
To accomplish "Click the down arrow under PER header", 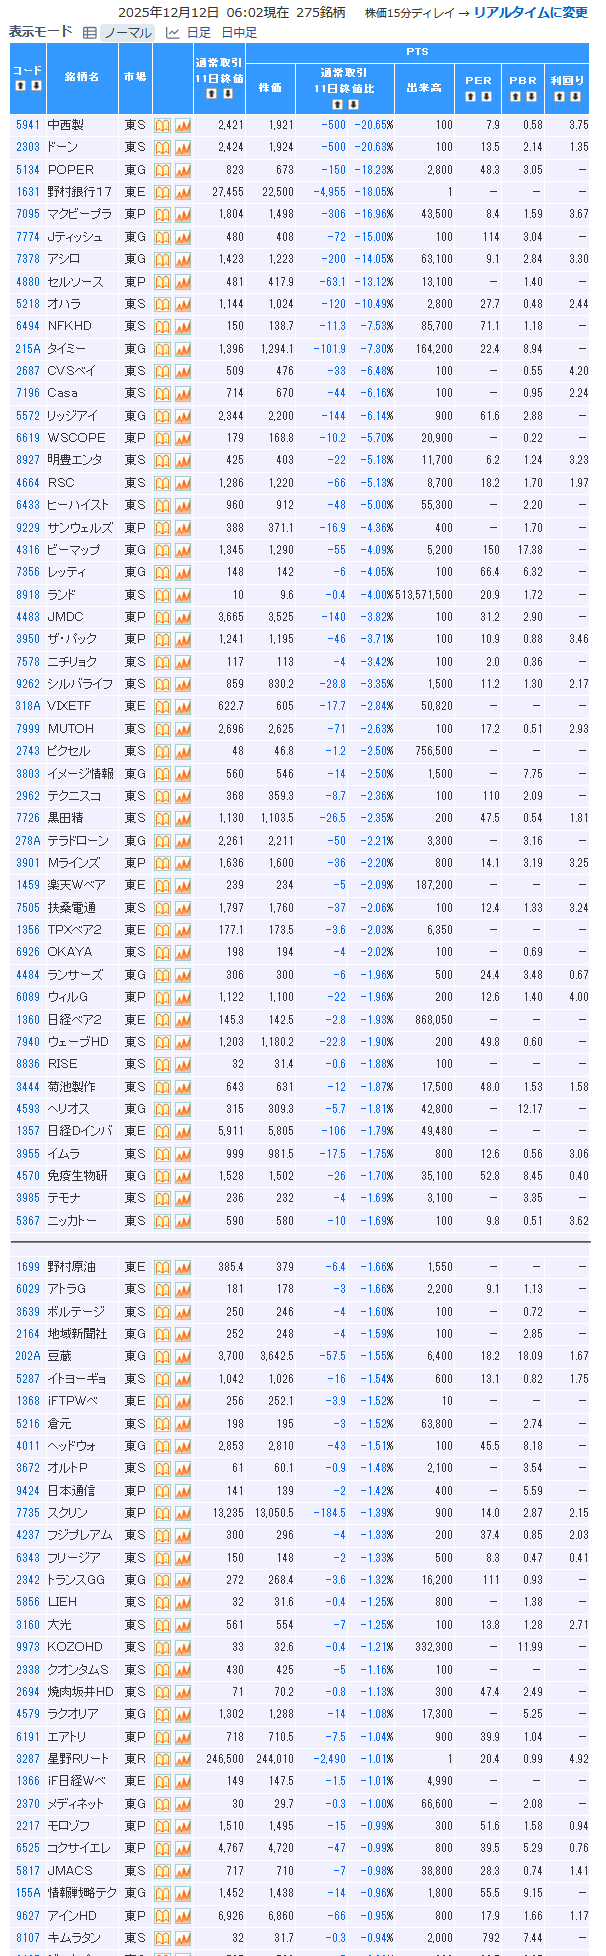I will click(486, 97).
